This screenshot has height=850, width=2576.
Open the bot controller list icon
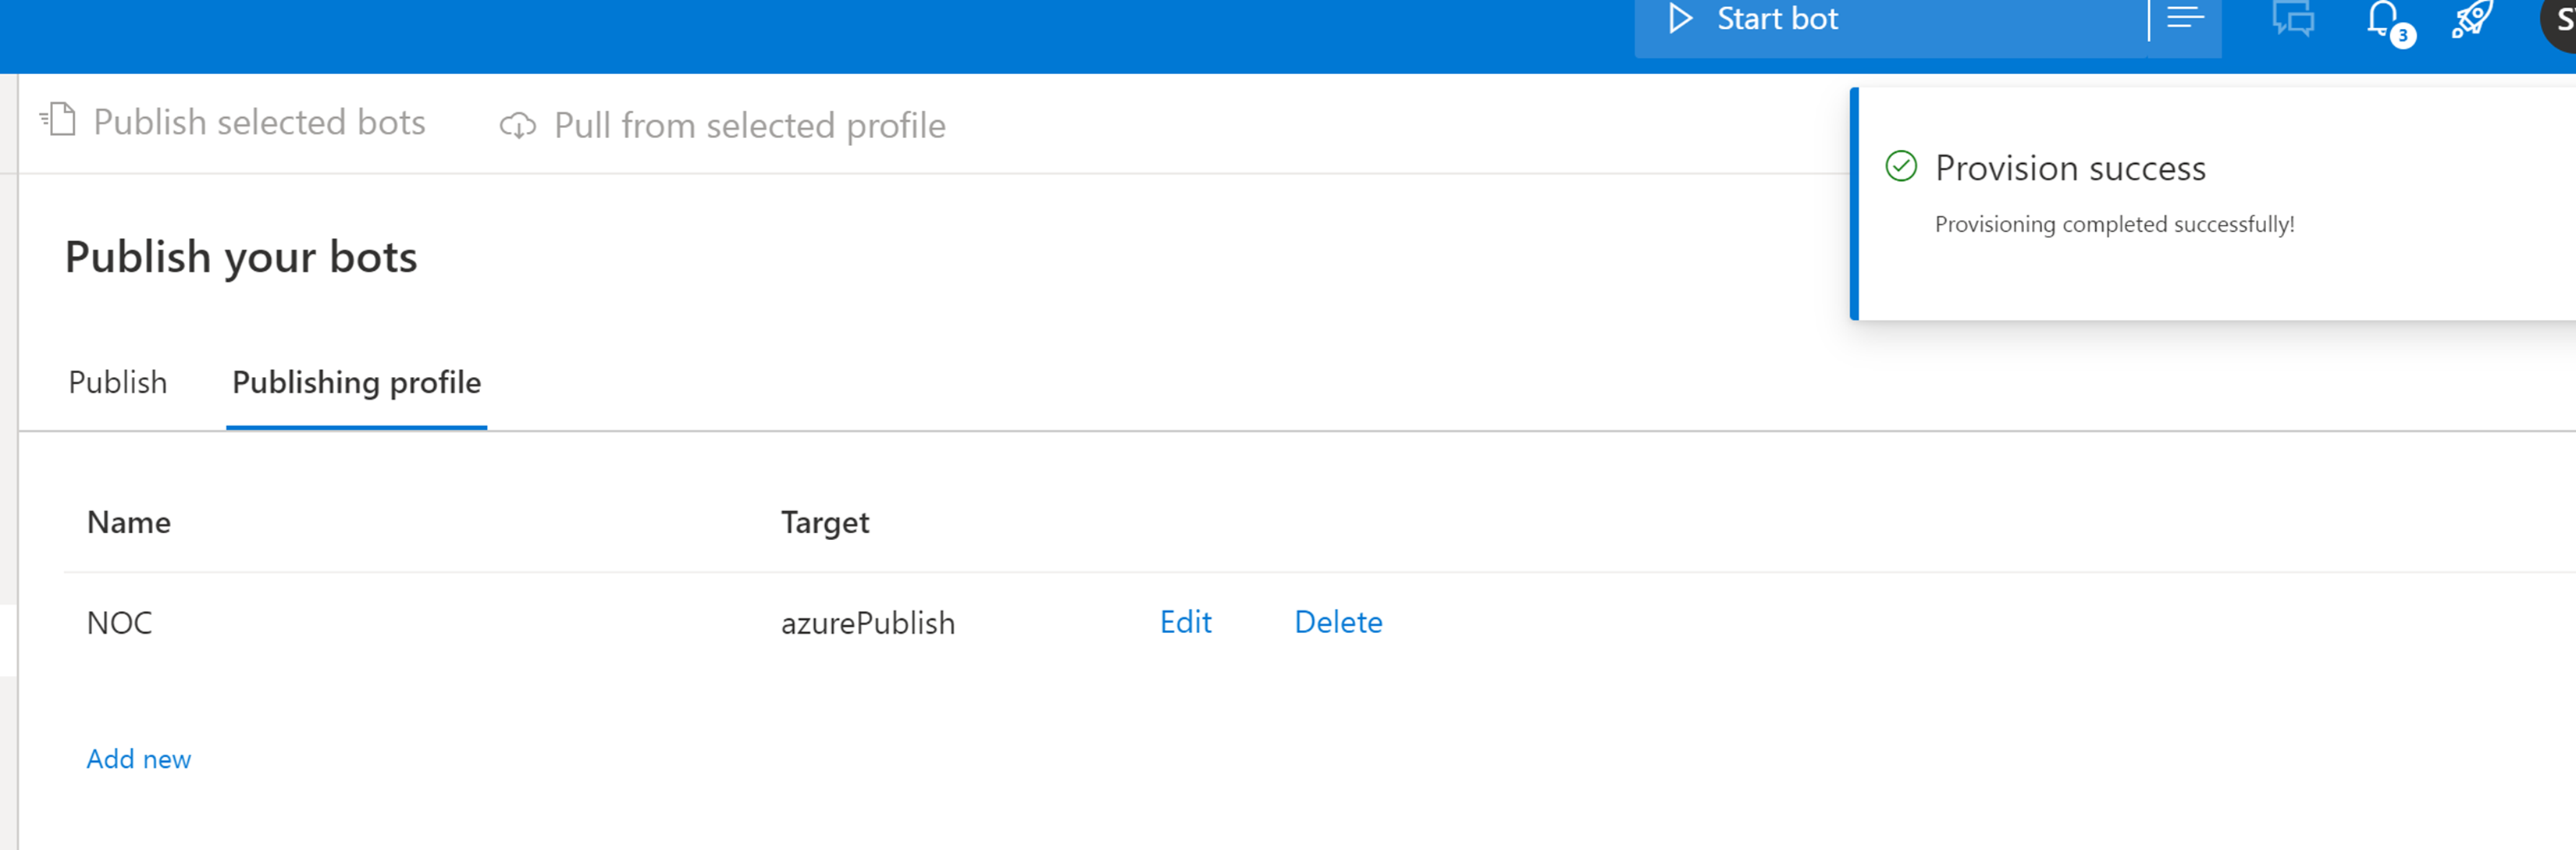pyautogui.click(x=2185, y=19)
